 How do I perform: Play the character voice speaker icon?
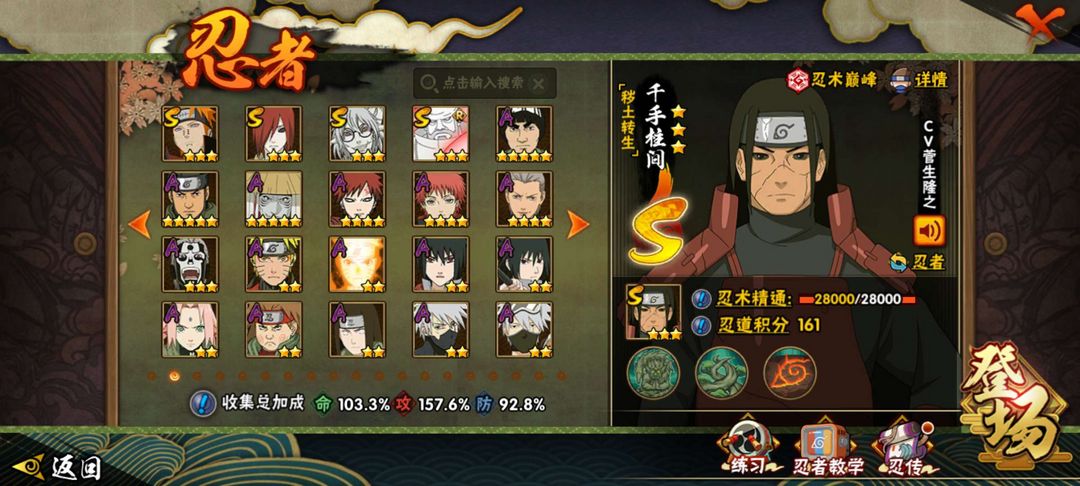(x=929, y=231)
